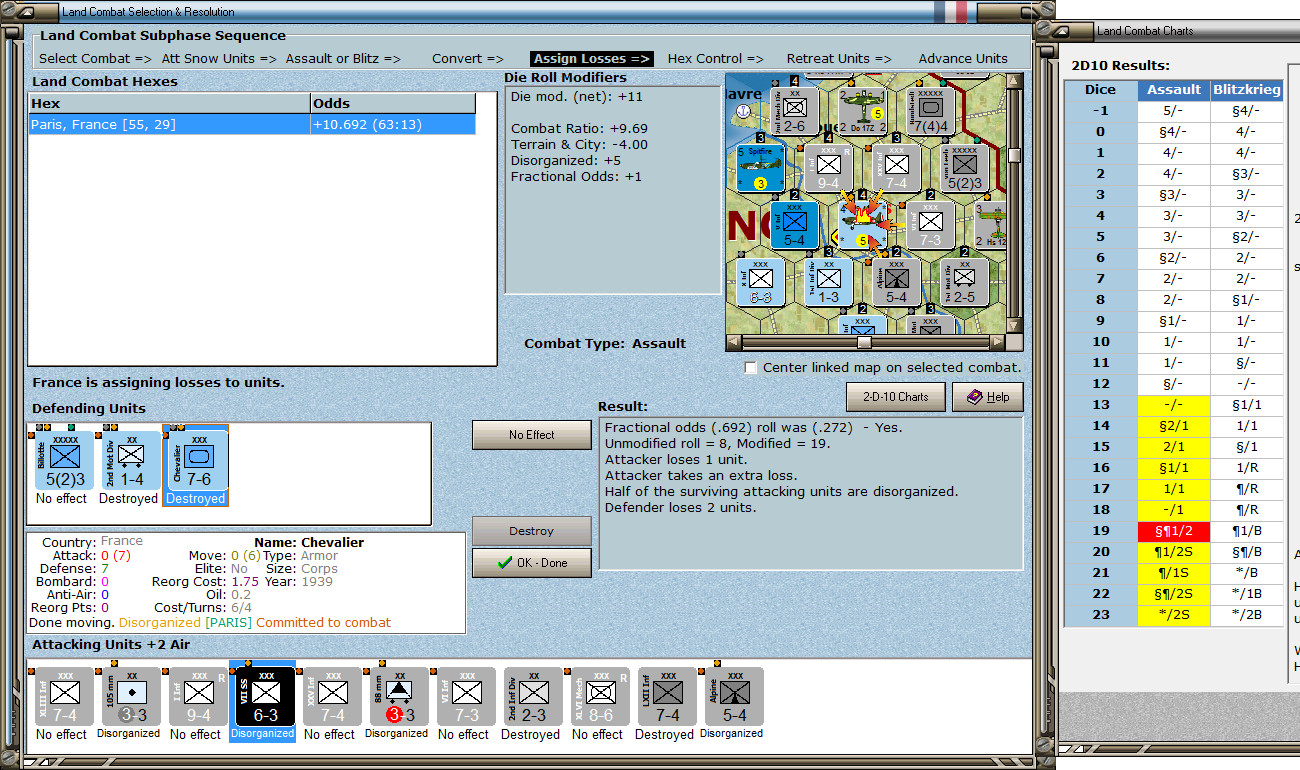Click the X Inf 6-3 counter on map
Screen dimensions: 1300x770
tap(761, 281)
